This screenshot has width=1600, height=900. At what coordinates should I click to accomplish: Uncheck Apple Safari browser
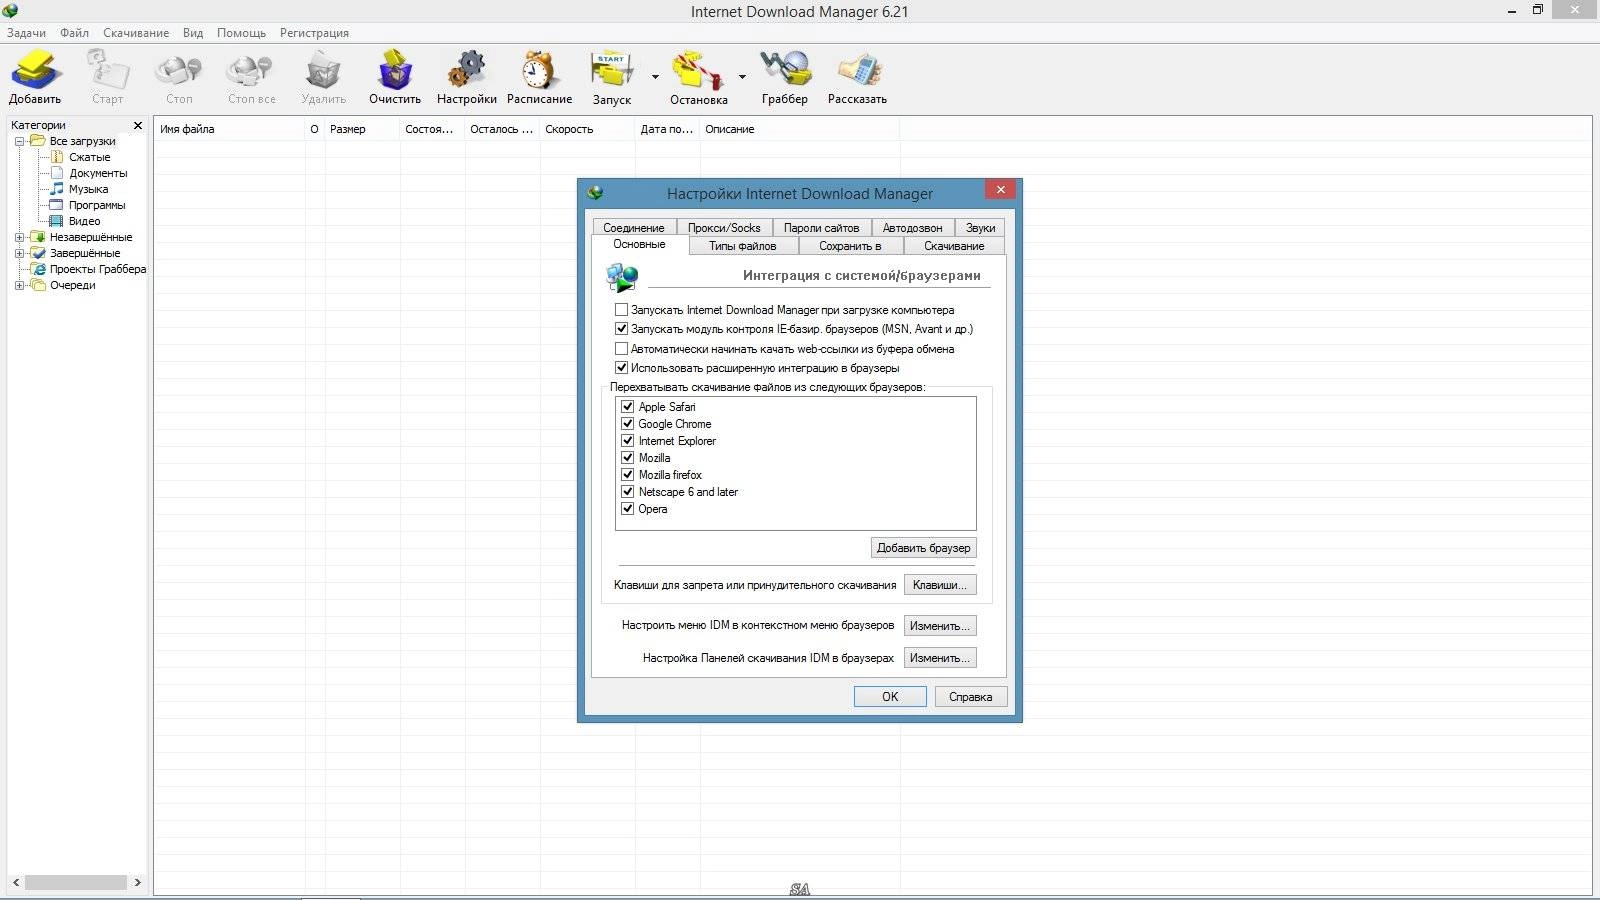pyautogui.click(x=628, y=407)
